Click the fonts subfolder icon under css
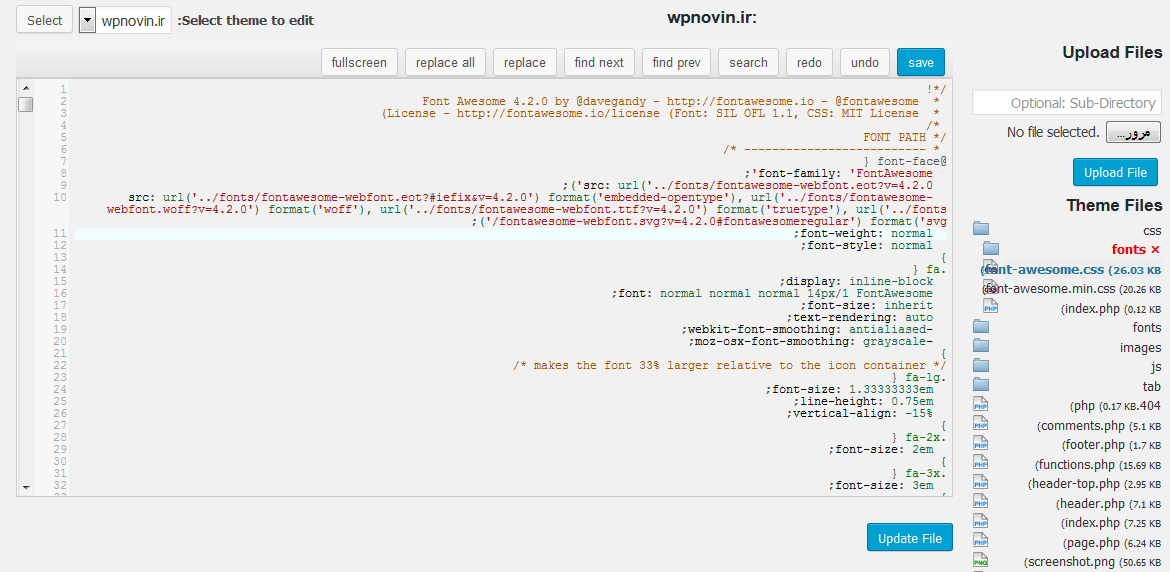Screen dimensions: 1170x572 tap(990, 249)
